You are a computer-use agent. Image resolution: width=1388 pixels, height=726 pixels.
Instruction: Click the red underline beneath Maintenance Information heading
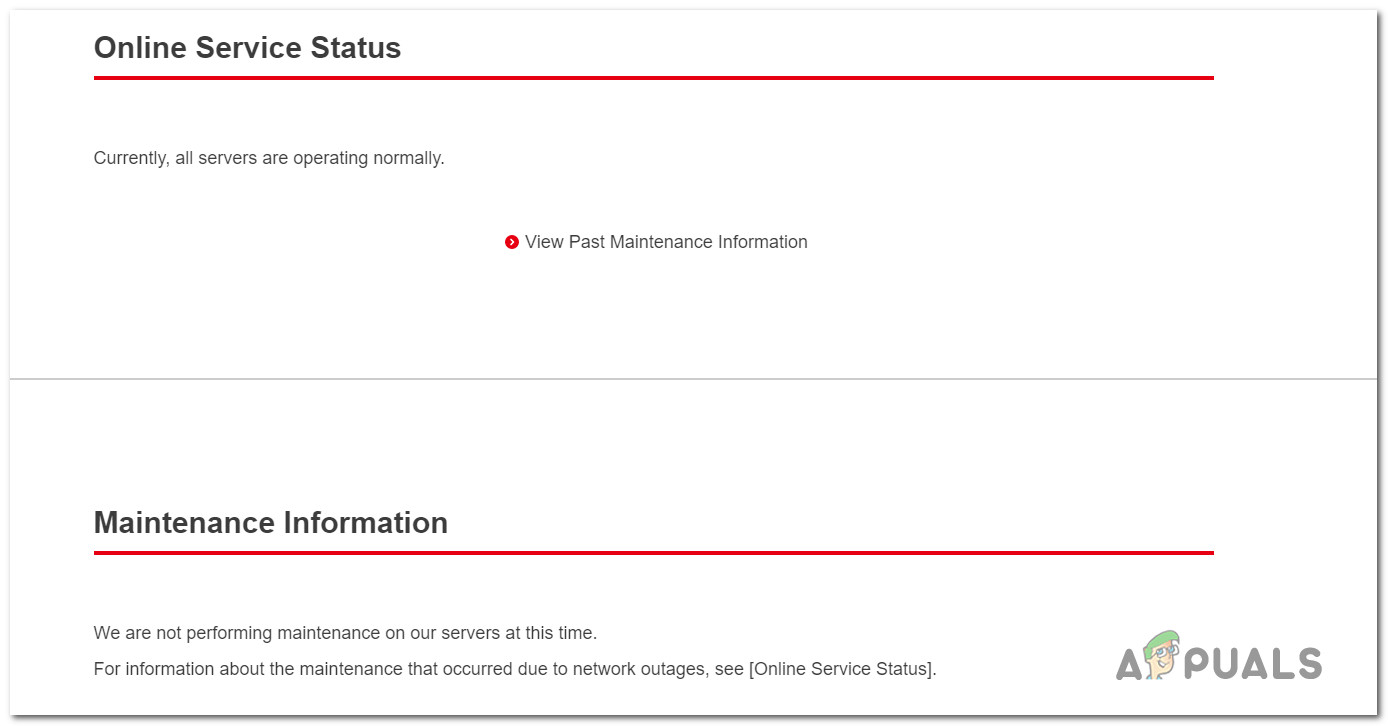tap(653, 553)
